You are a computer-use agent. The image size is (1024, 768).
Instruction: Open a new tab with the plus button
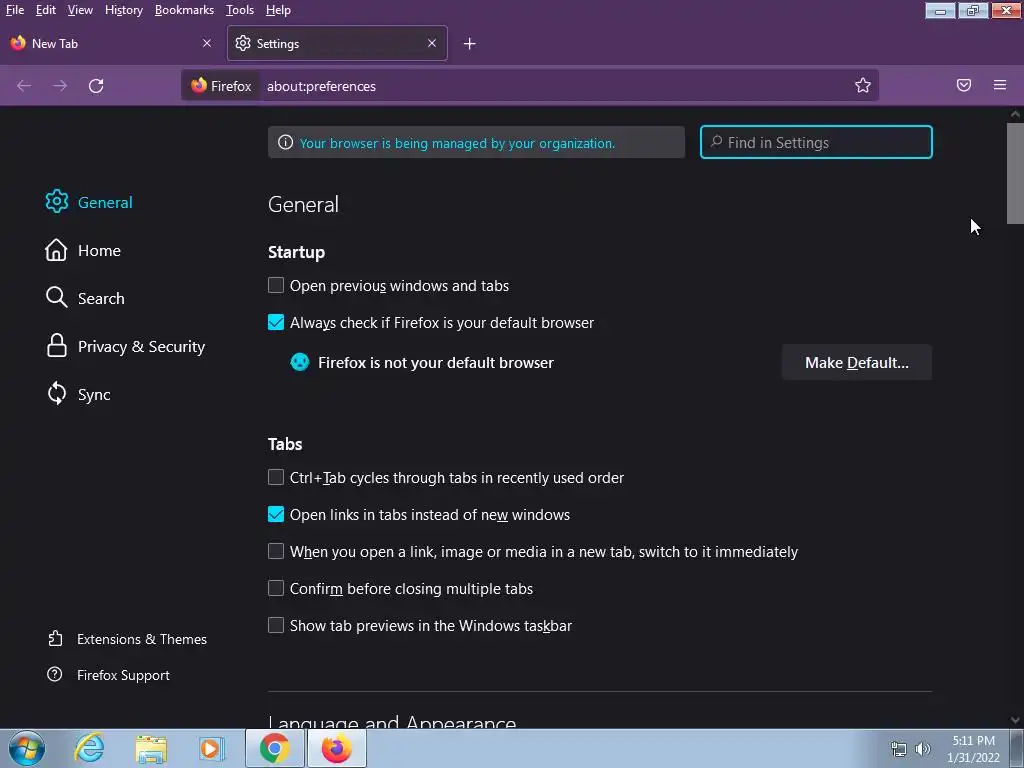[x=470, y=44]
